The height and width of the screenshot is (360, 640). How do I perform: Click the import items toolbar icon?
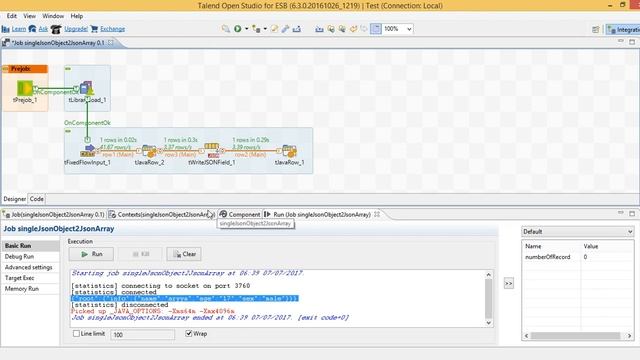(x=319, y=29)
